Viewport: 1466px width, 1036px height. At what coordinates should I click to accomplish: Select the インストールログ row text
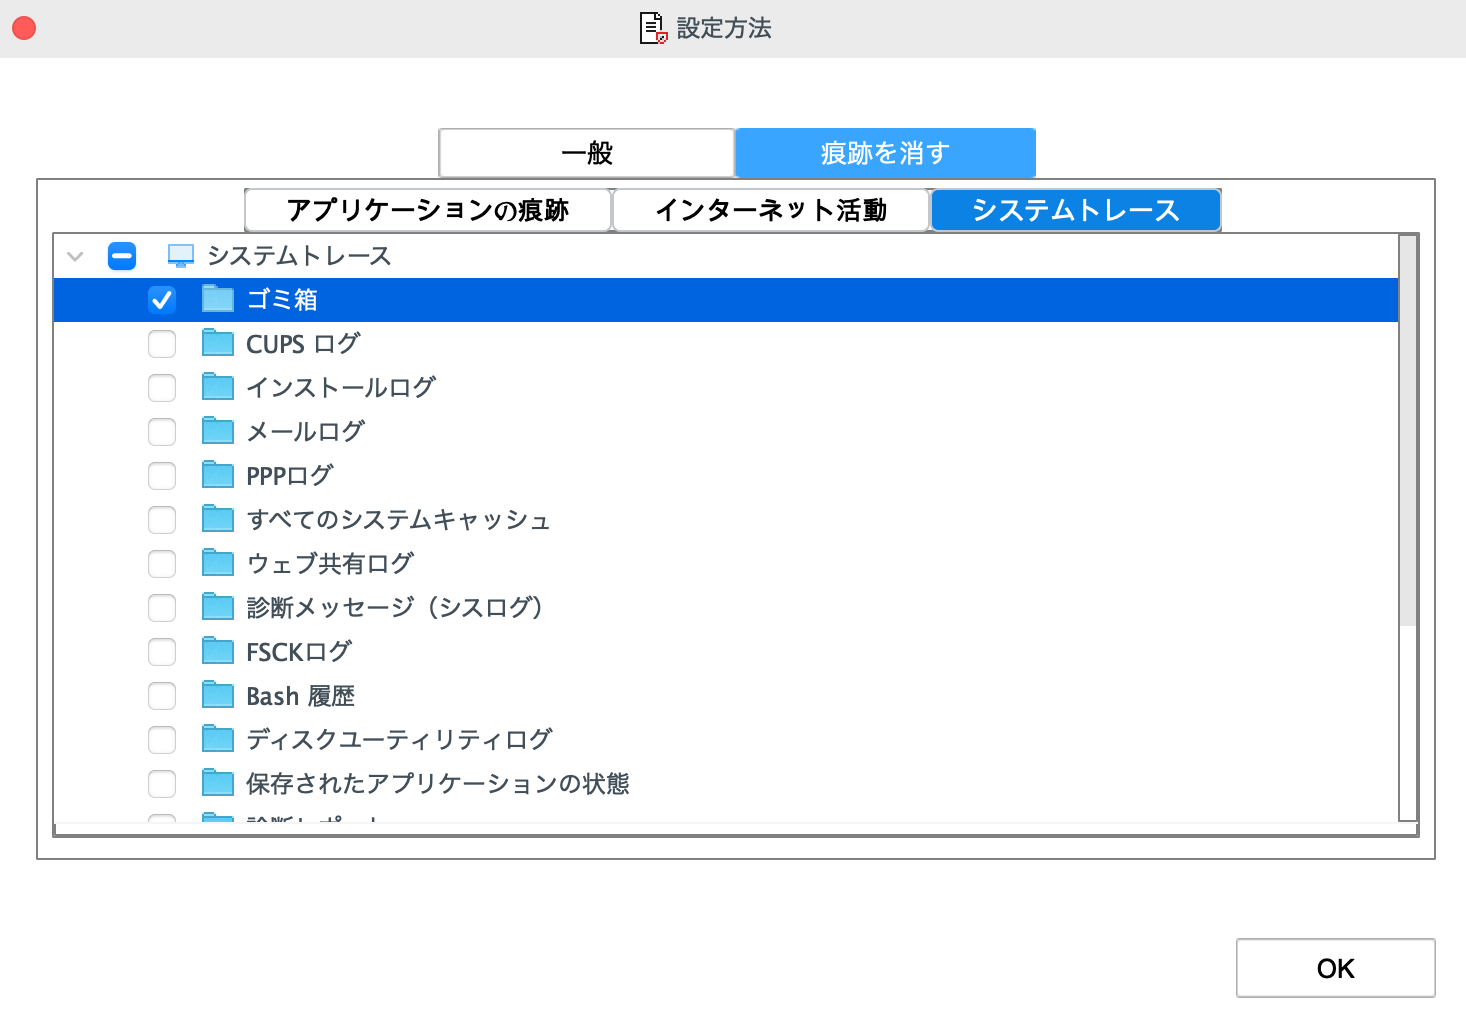[341, 387]
